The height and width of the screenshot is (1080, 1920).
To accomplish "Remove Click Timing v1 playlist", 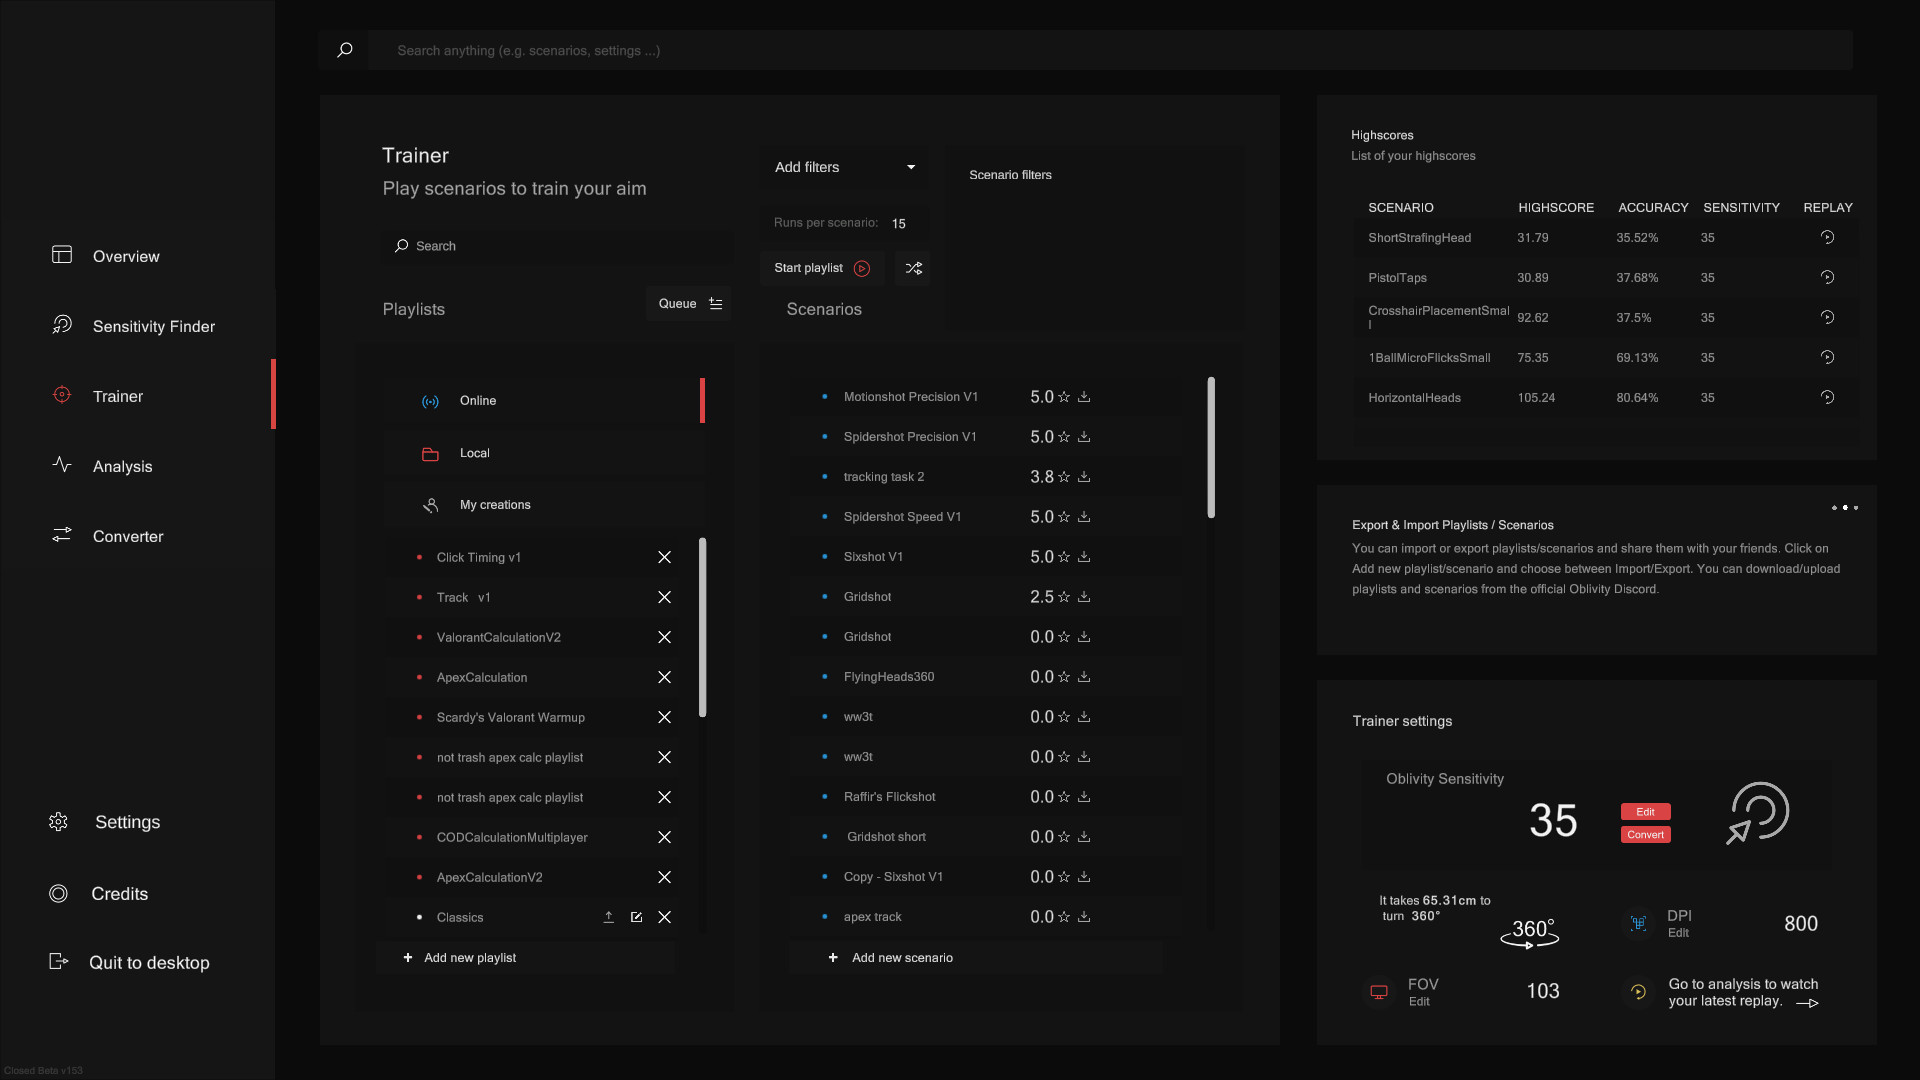I will click(x=664, y=557).
